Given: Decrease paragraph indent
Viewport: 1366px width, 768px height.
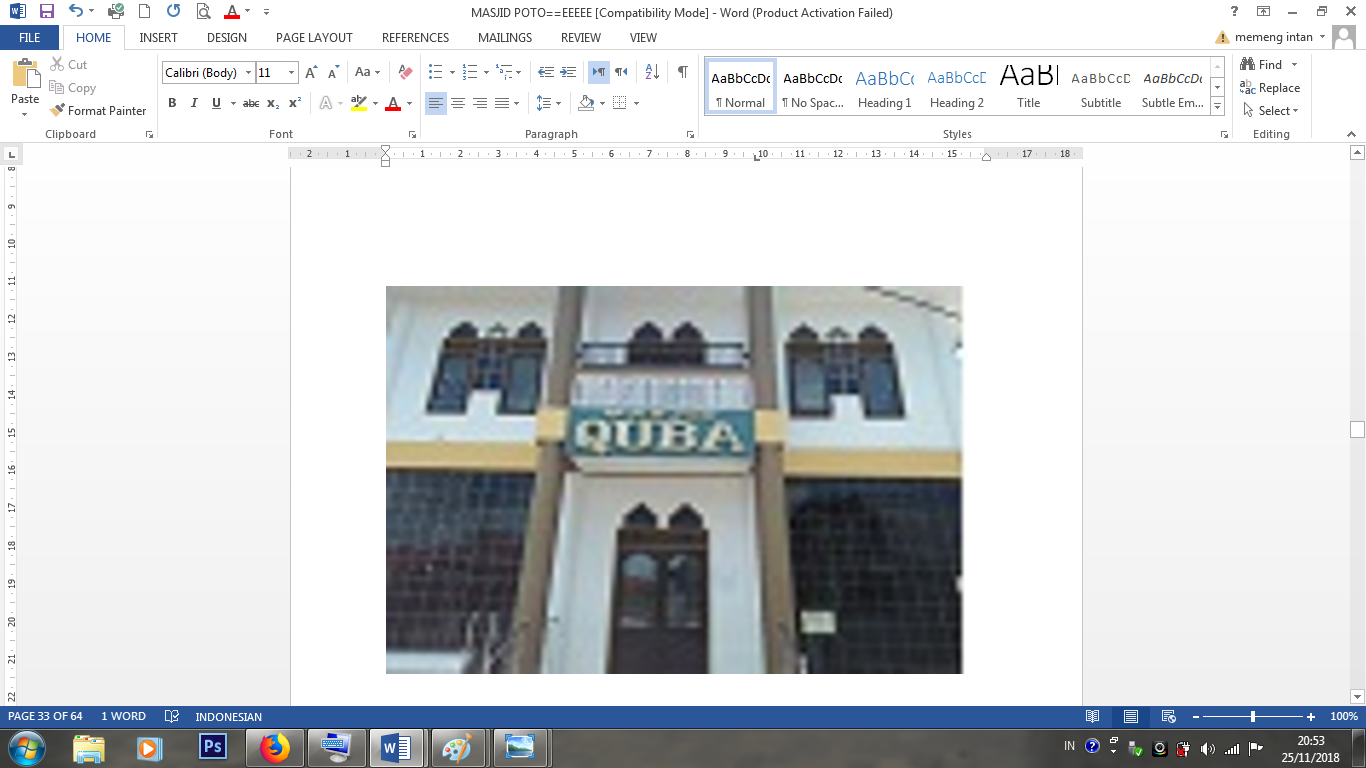Looking at the screenshot, I should pyautogui.click(x=546, y=73).
